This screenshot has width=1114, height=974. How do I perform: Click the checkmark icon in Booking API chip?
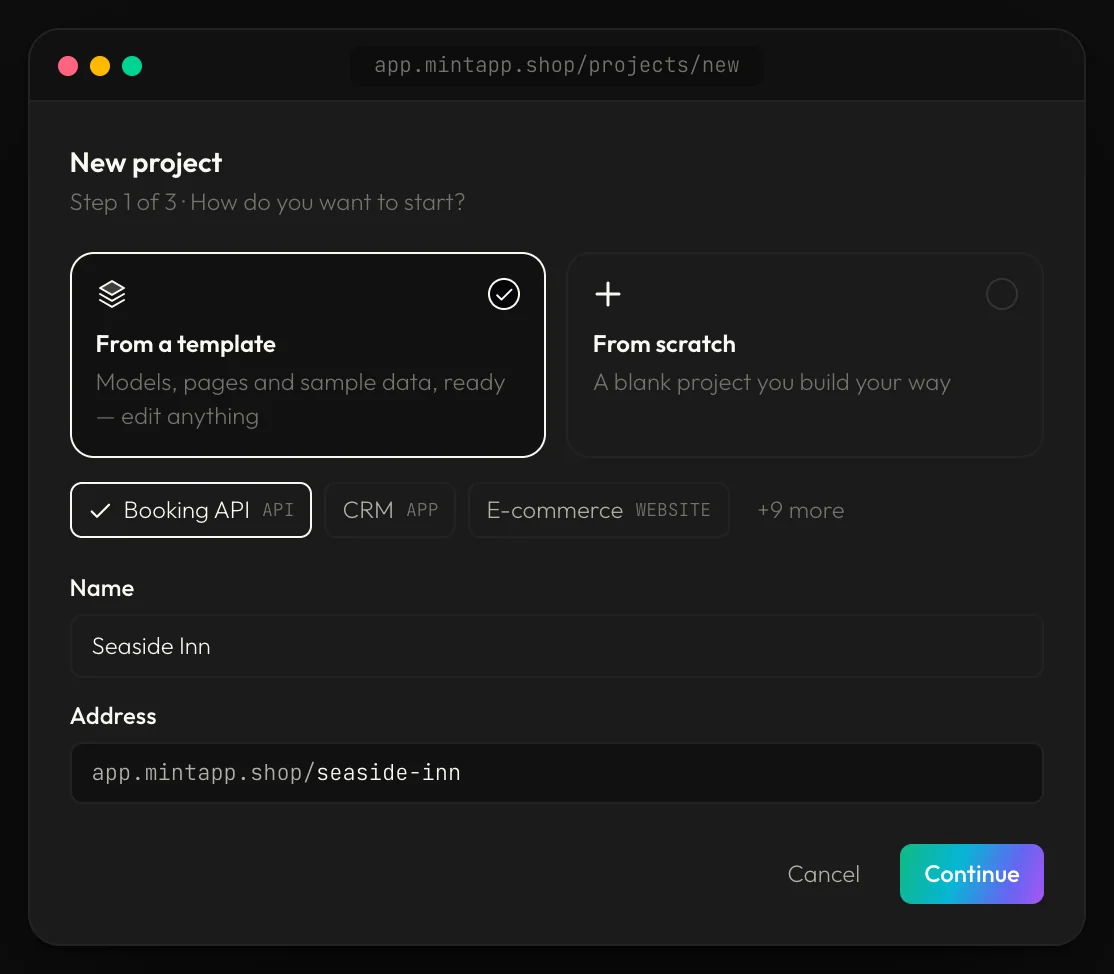[100, 510]
